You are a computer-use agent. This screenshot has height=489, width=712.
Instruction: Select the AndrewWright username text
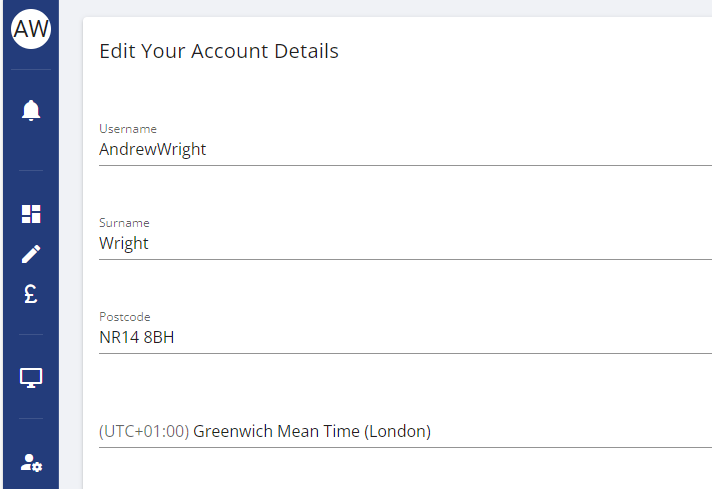tap(153, 149)
